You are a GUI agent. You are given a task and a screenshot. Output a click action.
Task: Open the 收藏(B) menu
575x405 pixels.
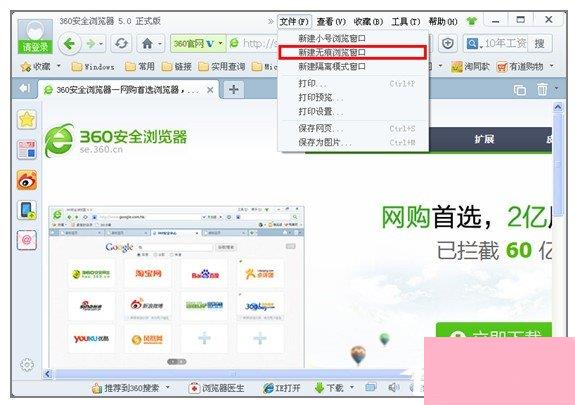coord(368,22)
